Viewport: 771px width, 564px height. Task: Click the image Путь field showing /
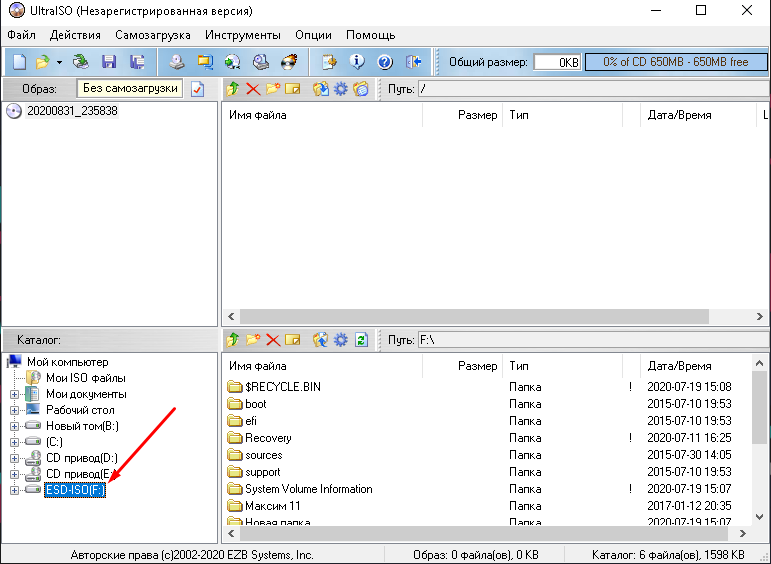click(x=593, y=89)
